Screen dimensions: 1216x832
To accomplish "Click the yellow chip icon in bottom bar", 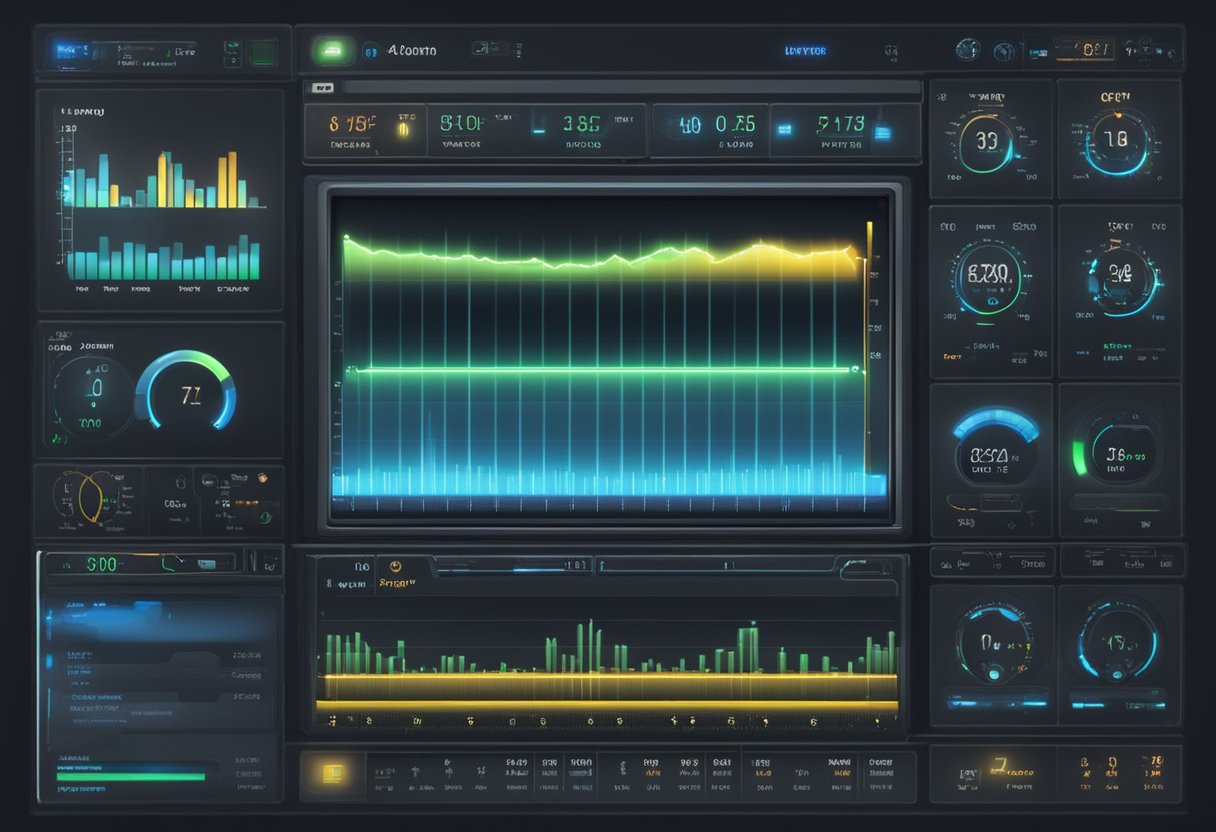I will pyautogui.click(x=333, y=773).
